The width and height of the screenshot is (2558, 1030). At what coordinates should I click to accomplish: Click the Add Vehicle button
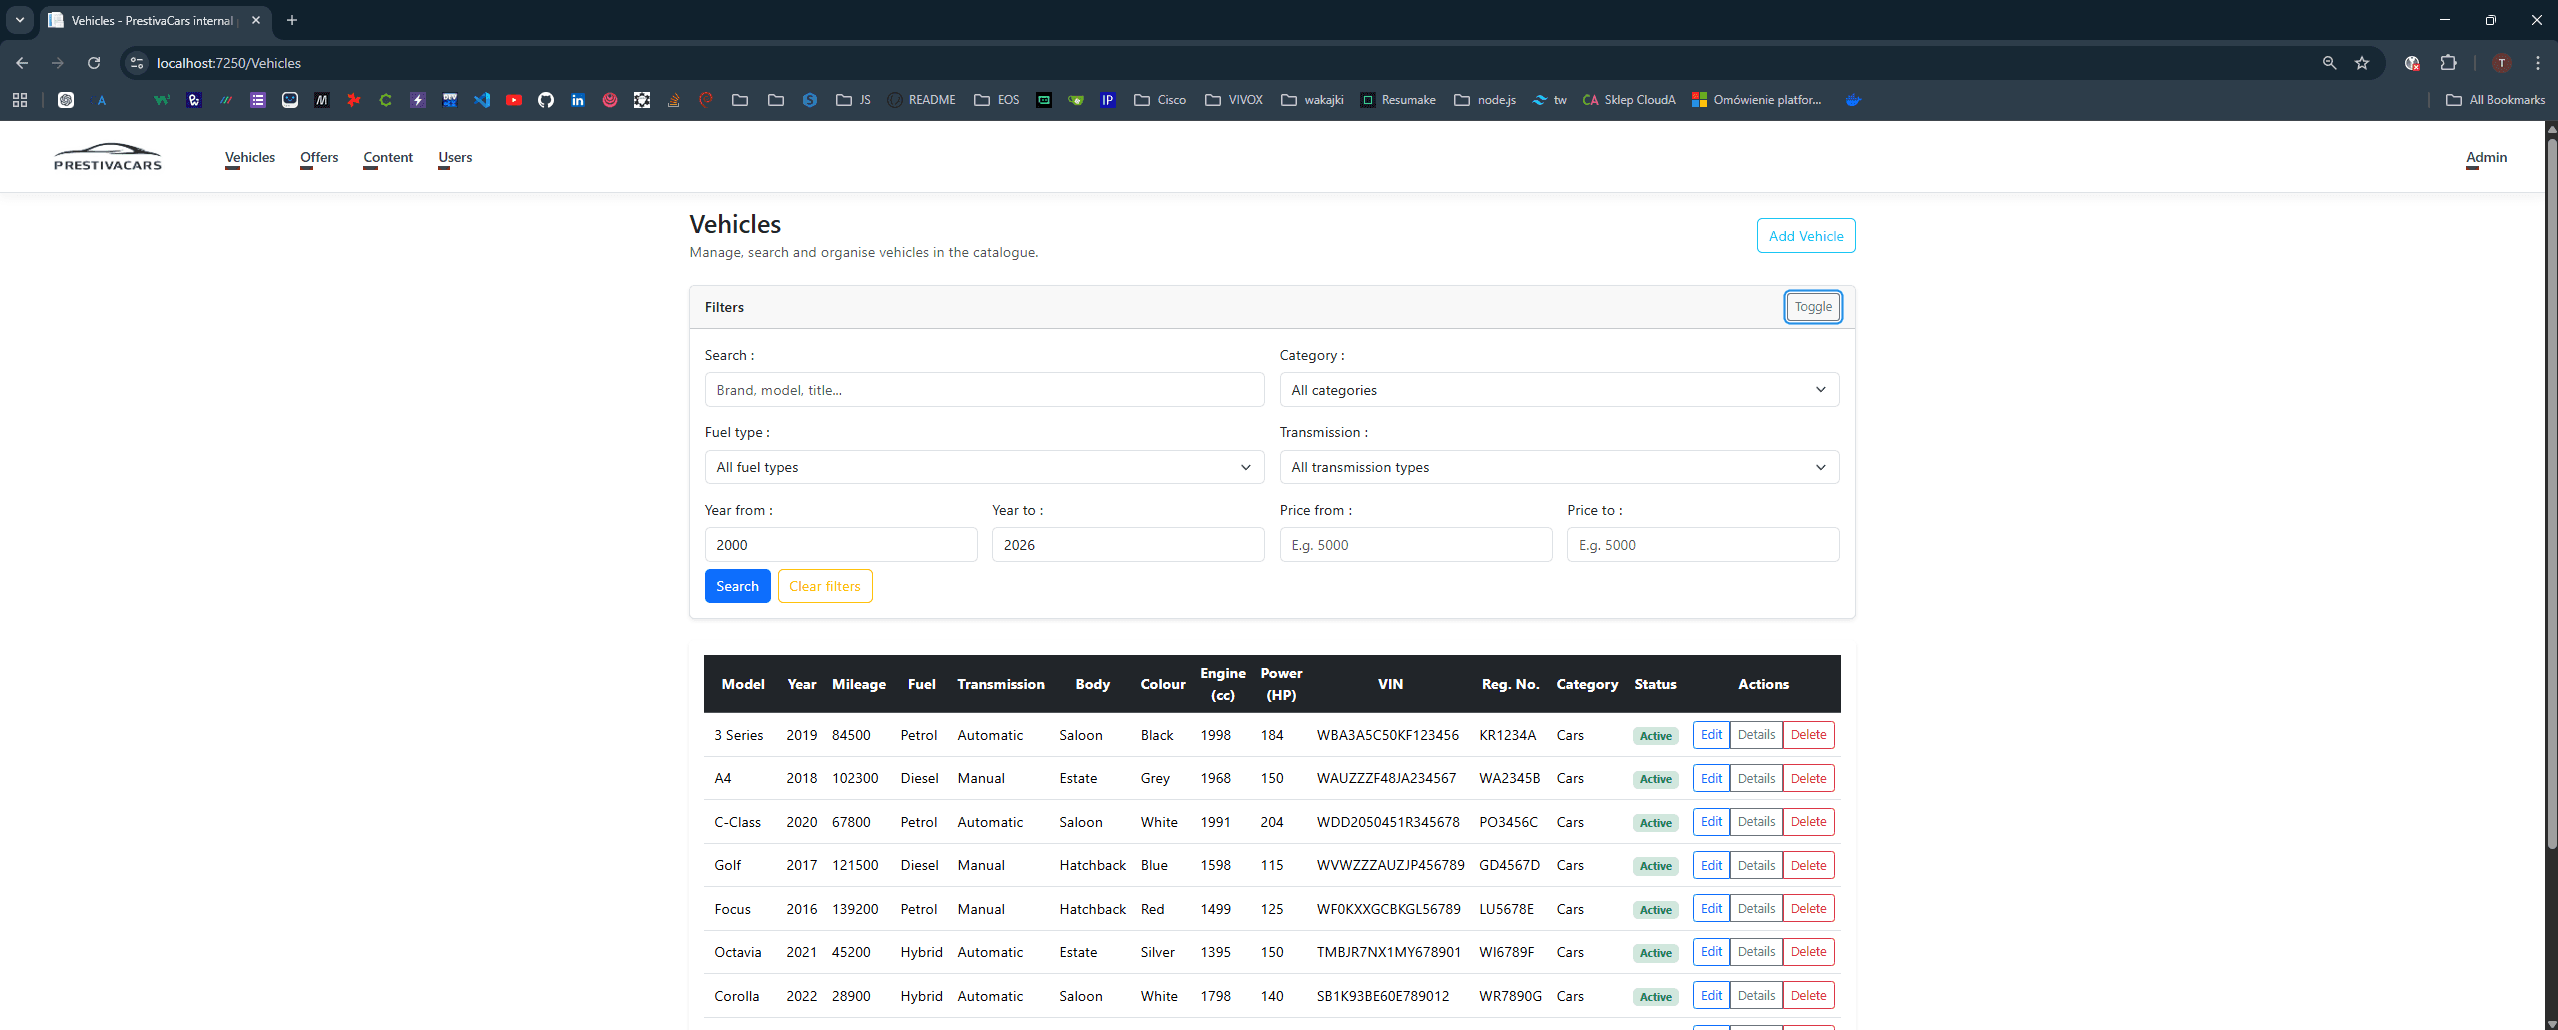1806,236
